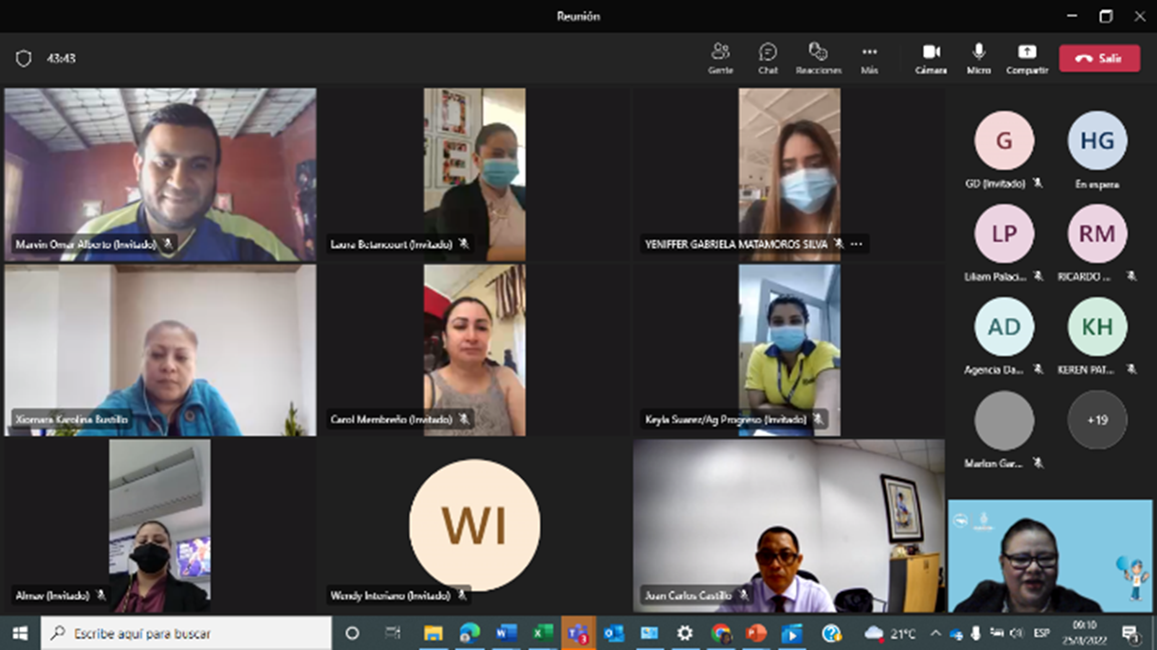Toggle the Cámara on or off
The image size is (1157, 650).
(930, 58)
